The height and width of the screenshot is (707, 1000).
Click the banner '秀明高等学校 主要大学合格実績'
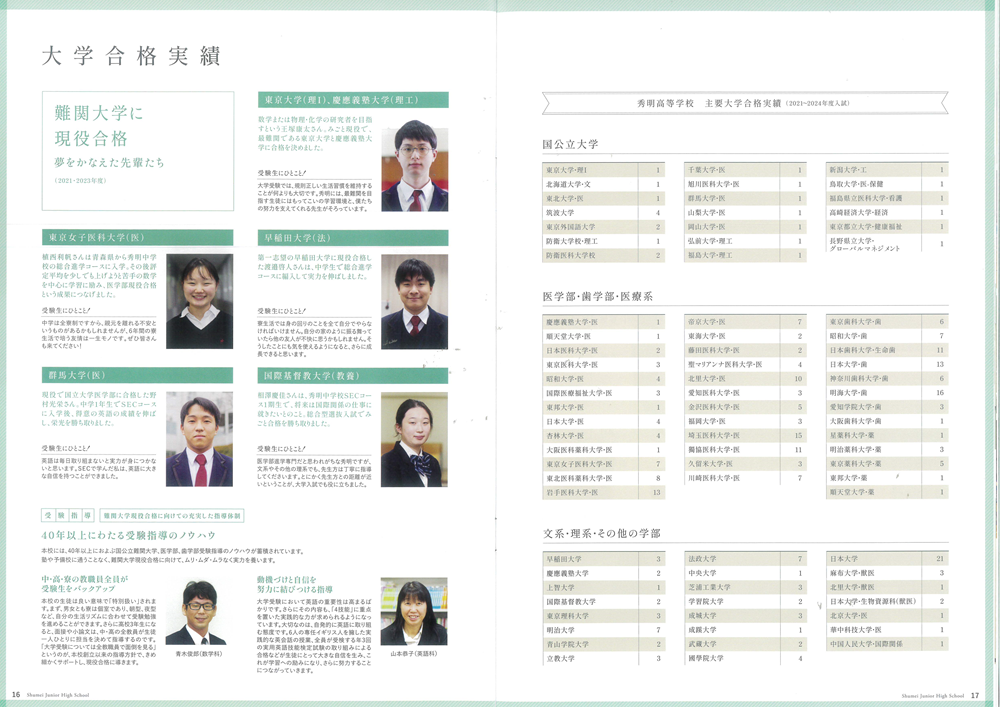point(745,103)
